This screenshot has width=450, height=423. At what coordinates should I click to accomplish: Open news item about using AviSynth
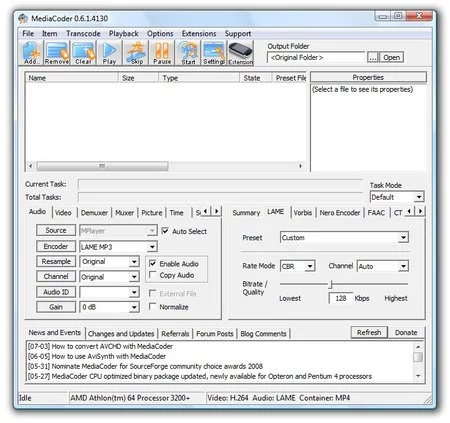click(97, 356)
